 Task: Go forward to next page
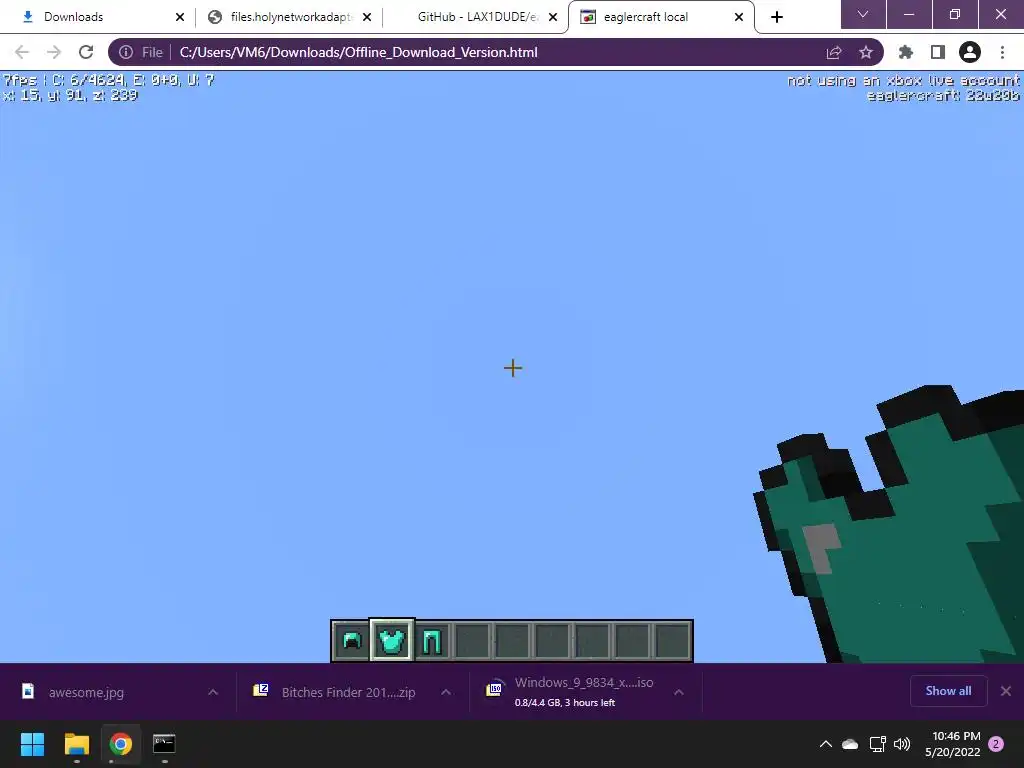[54, 52]
